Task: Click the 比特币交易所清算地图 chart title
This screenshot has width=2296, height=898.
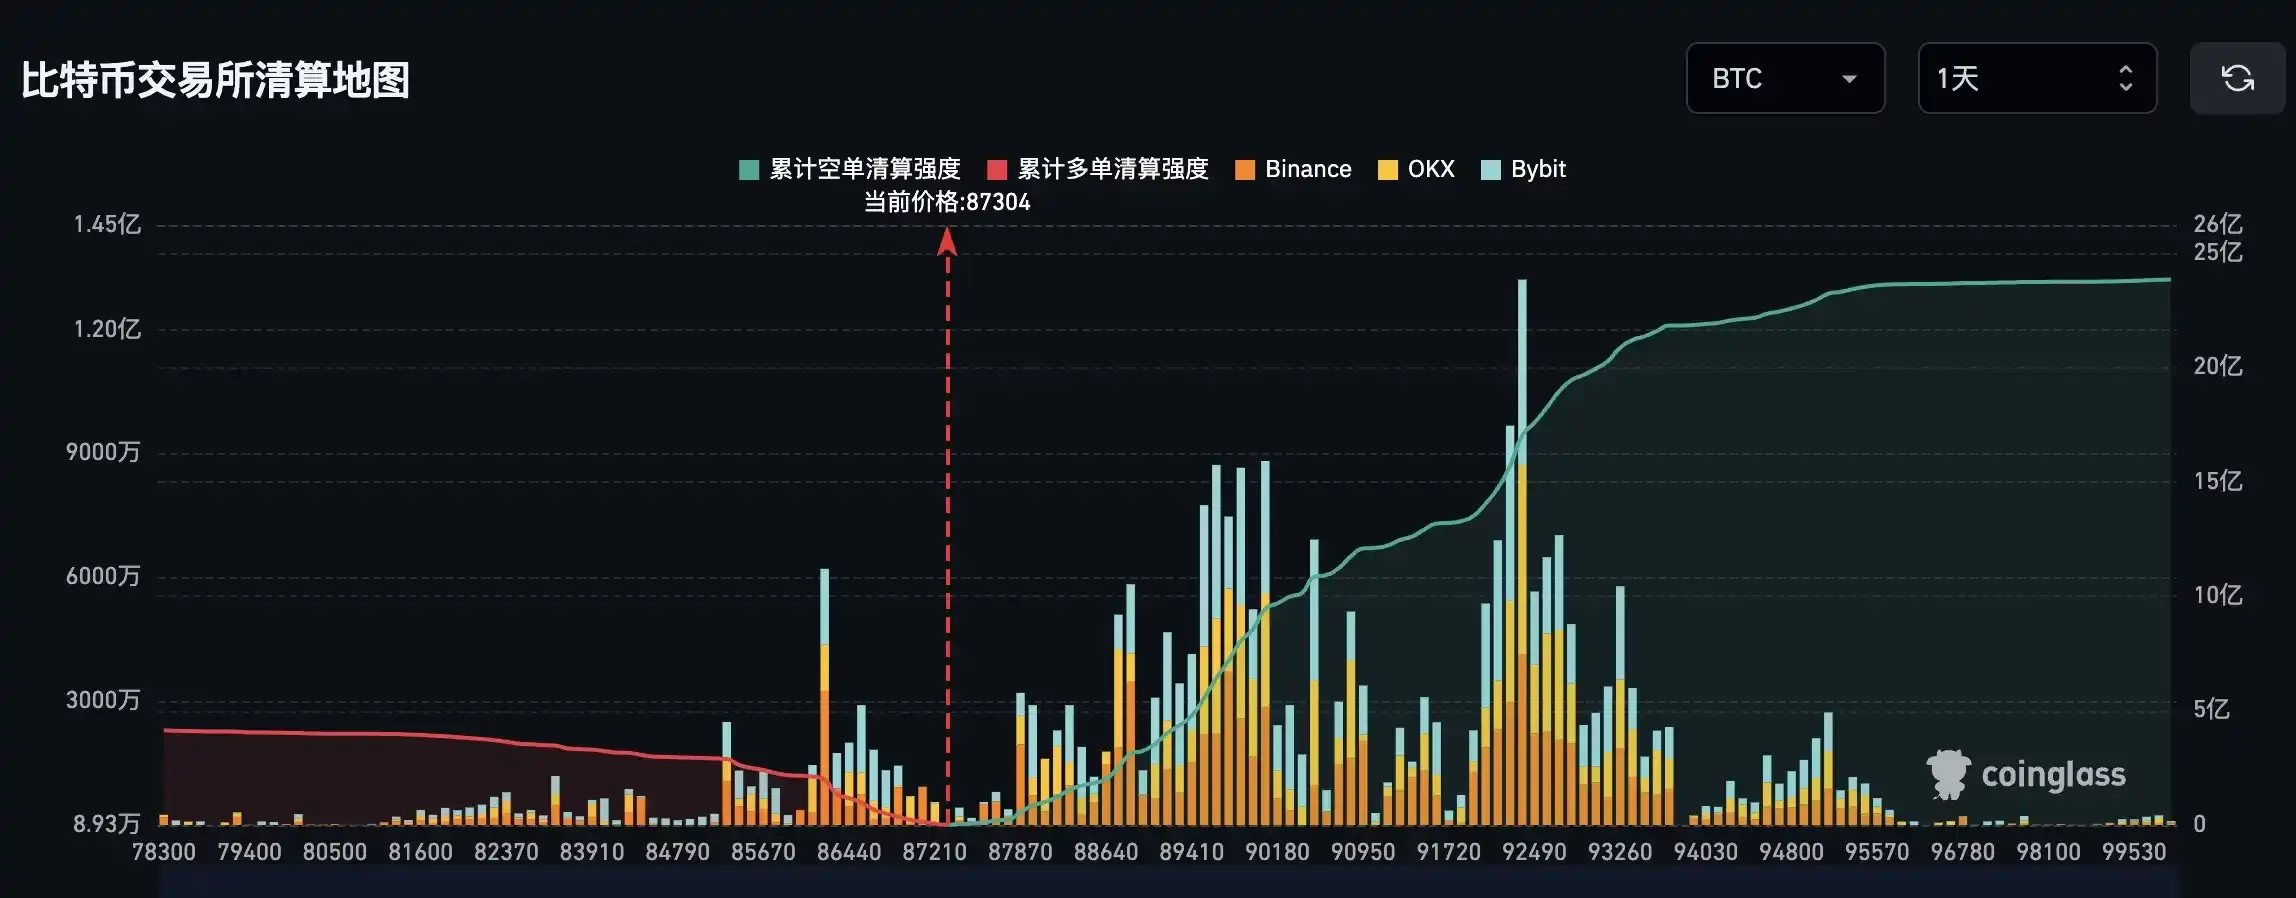Action: click(215, 80)
